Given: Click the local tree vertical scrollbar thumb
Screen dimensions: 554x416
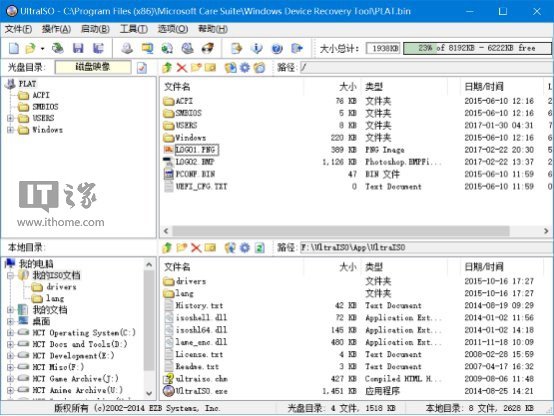Looking at the screenshot, I should [149, 321].
